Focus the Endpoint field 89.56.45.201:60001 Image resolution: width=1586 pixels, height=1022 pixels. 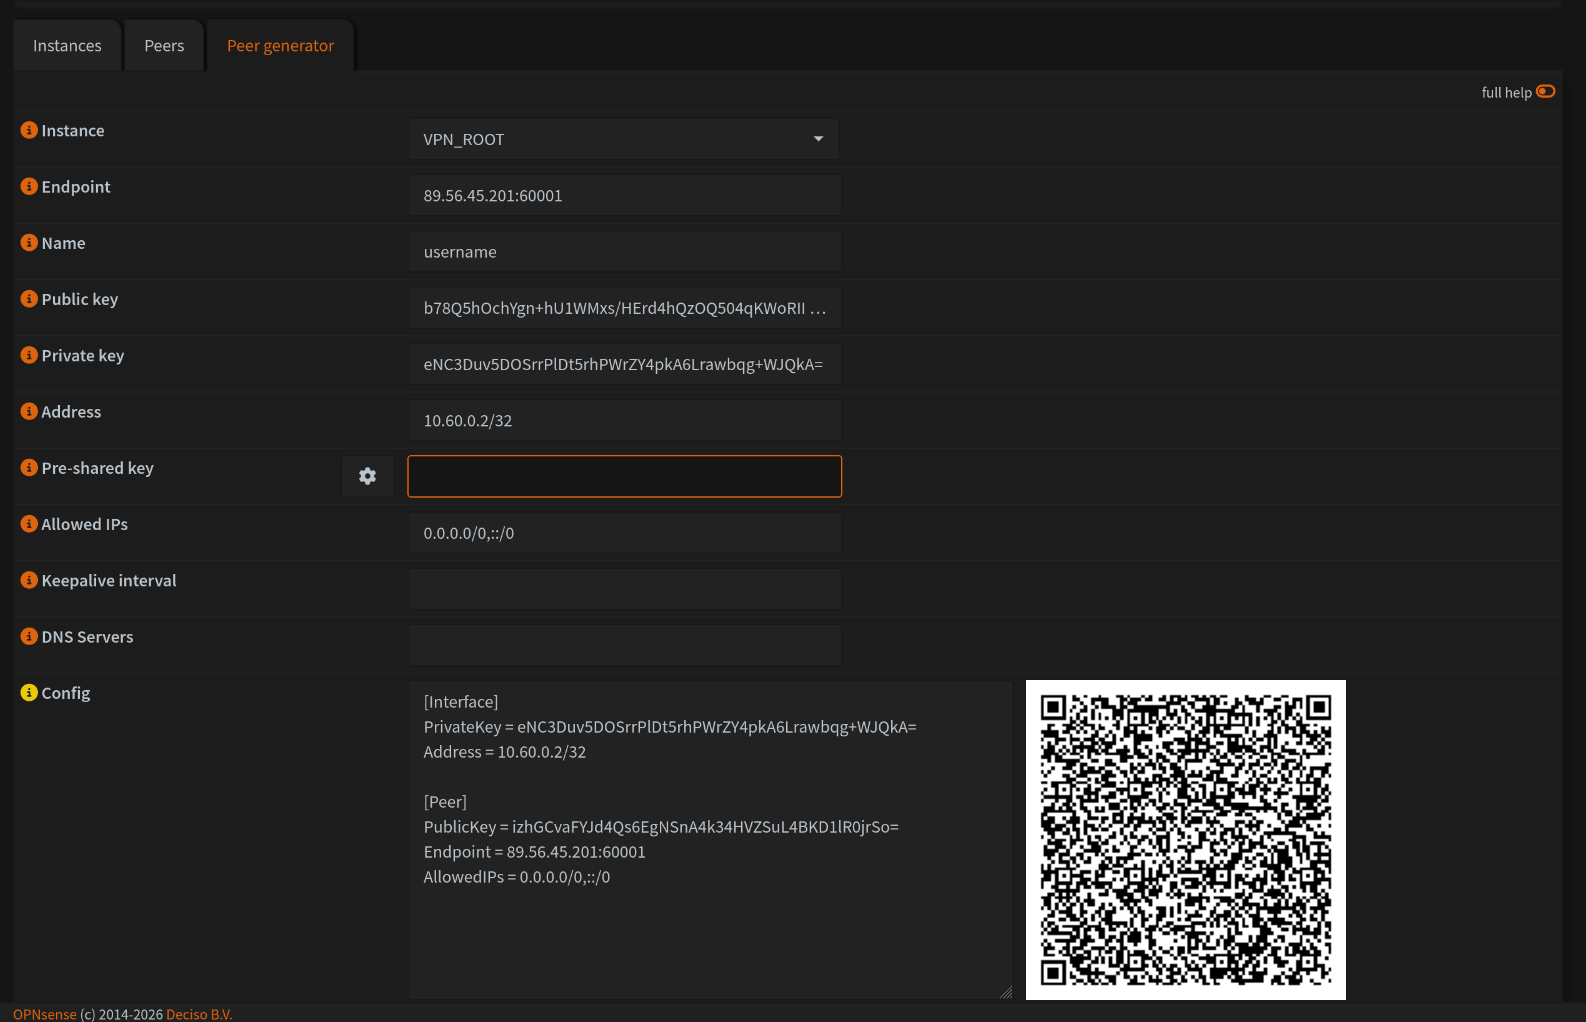click(624, 195)
